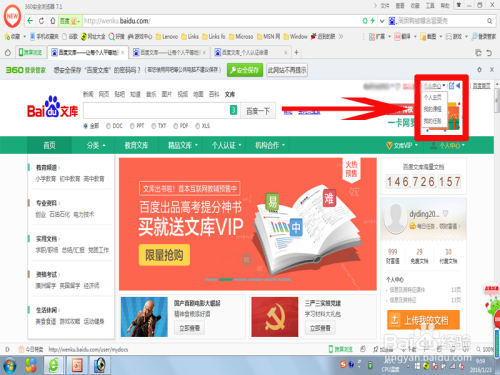Click the 跨屏浏览 phone icon button
This screenshot has height=375, width=500.
click(x=31, y=52)
